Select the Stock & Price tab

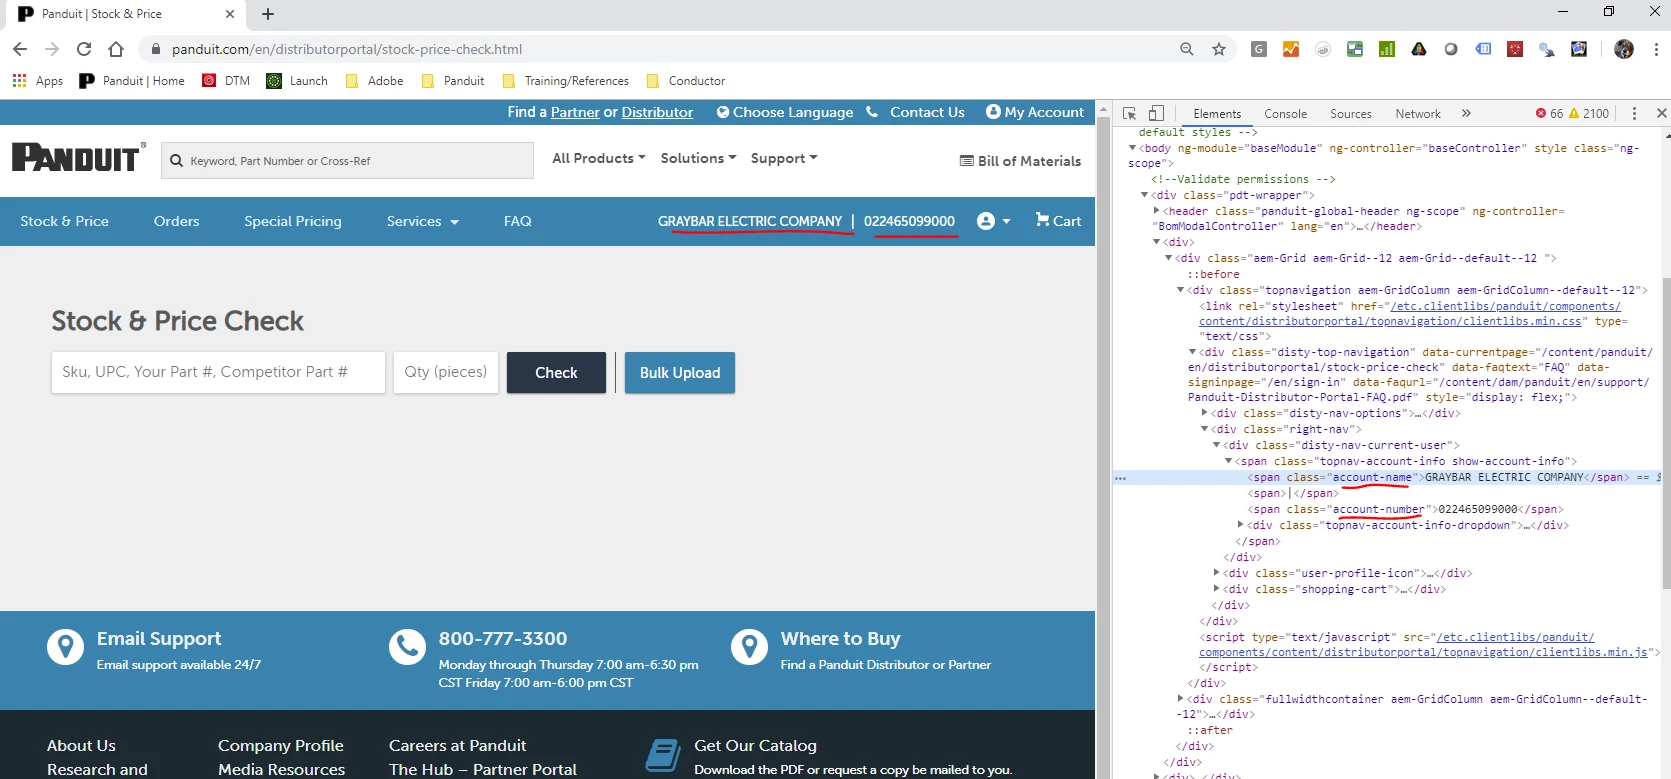[x=65, y=221]
